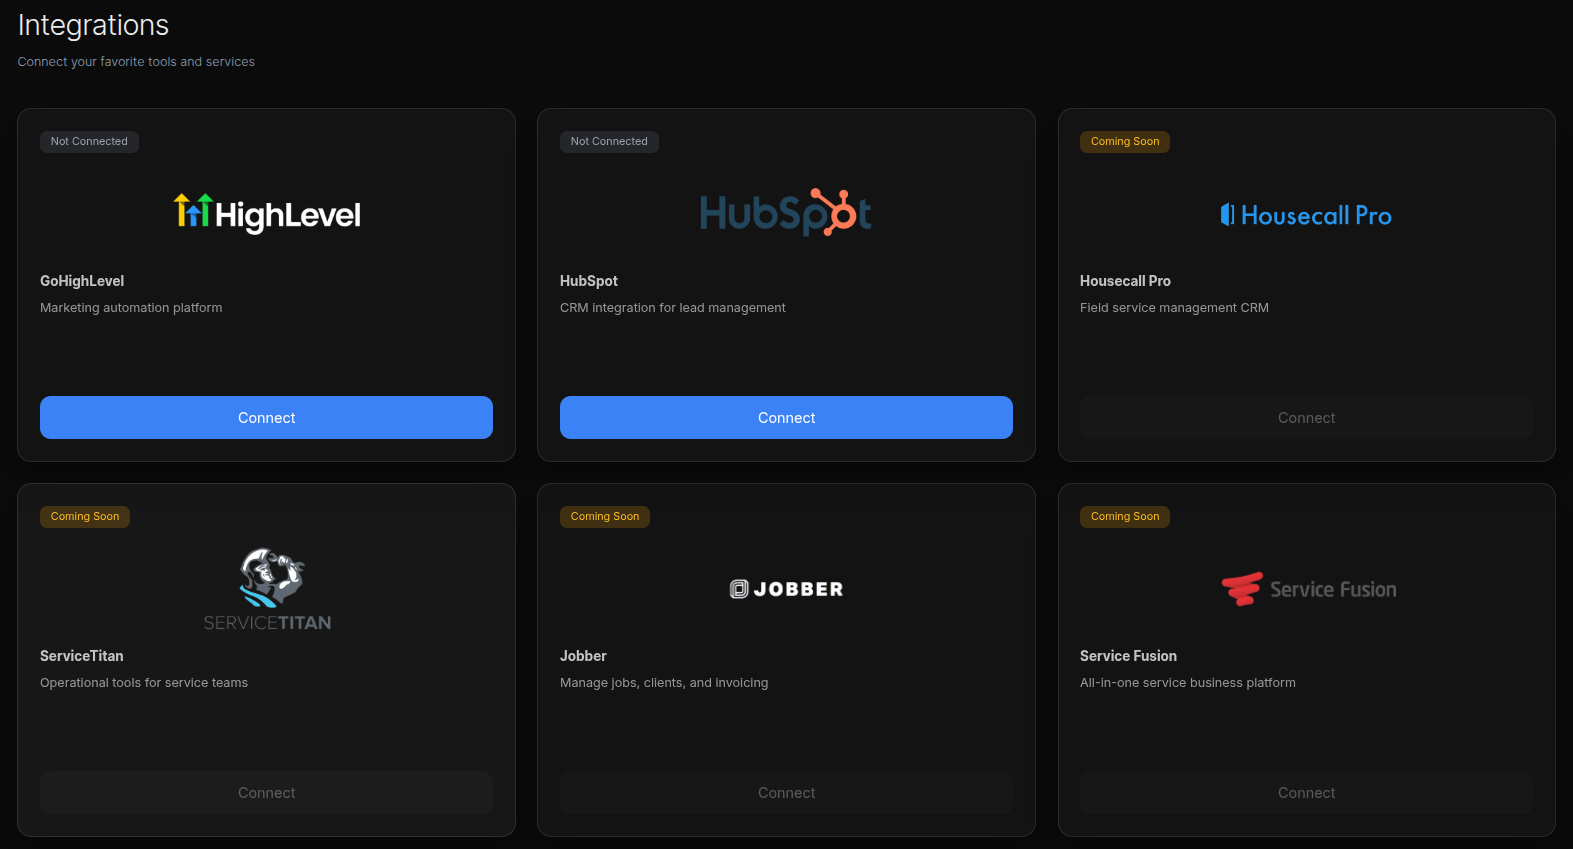Image resolution: width=1573 pixels, height=849 pixels.
Task: Click the Coming Soon badge on ServiceTitan
Action: [85, 516]
